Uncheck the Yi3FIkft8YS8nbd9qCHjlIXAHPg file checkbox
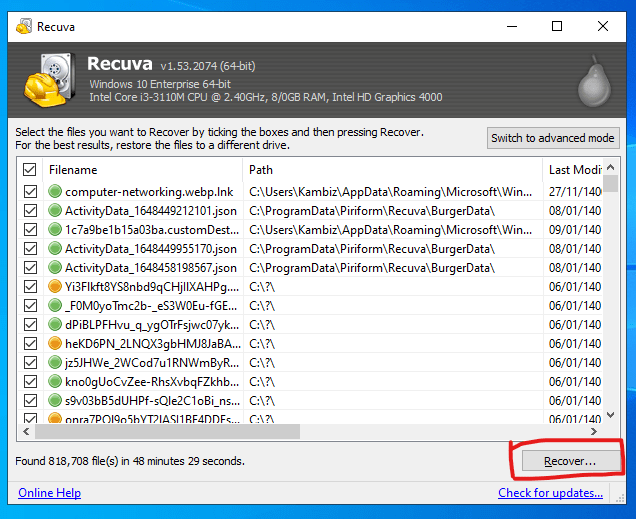Viewport: 636px width, 519px height. click(30, 287)
